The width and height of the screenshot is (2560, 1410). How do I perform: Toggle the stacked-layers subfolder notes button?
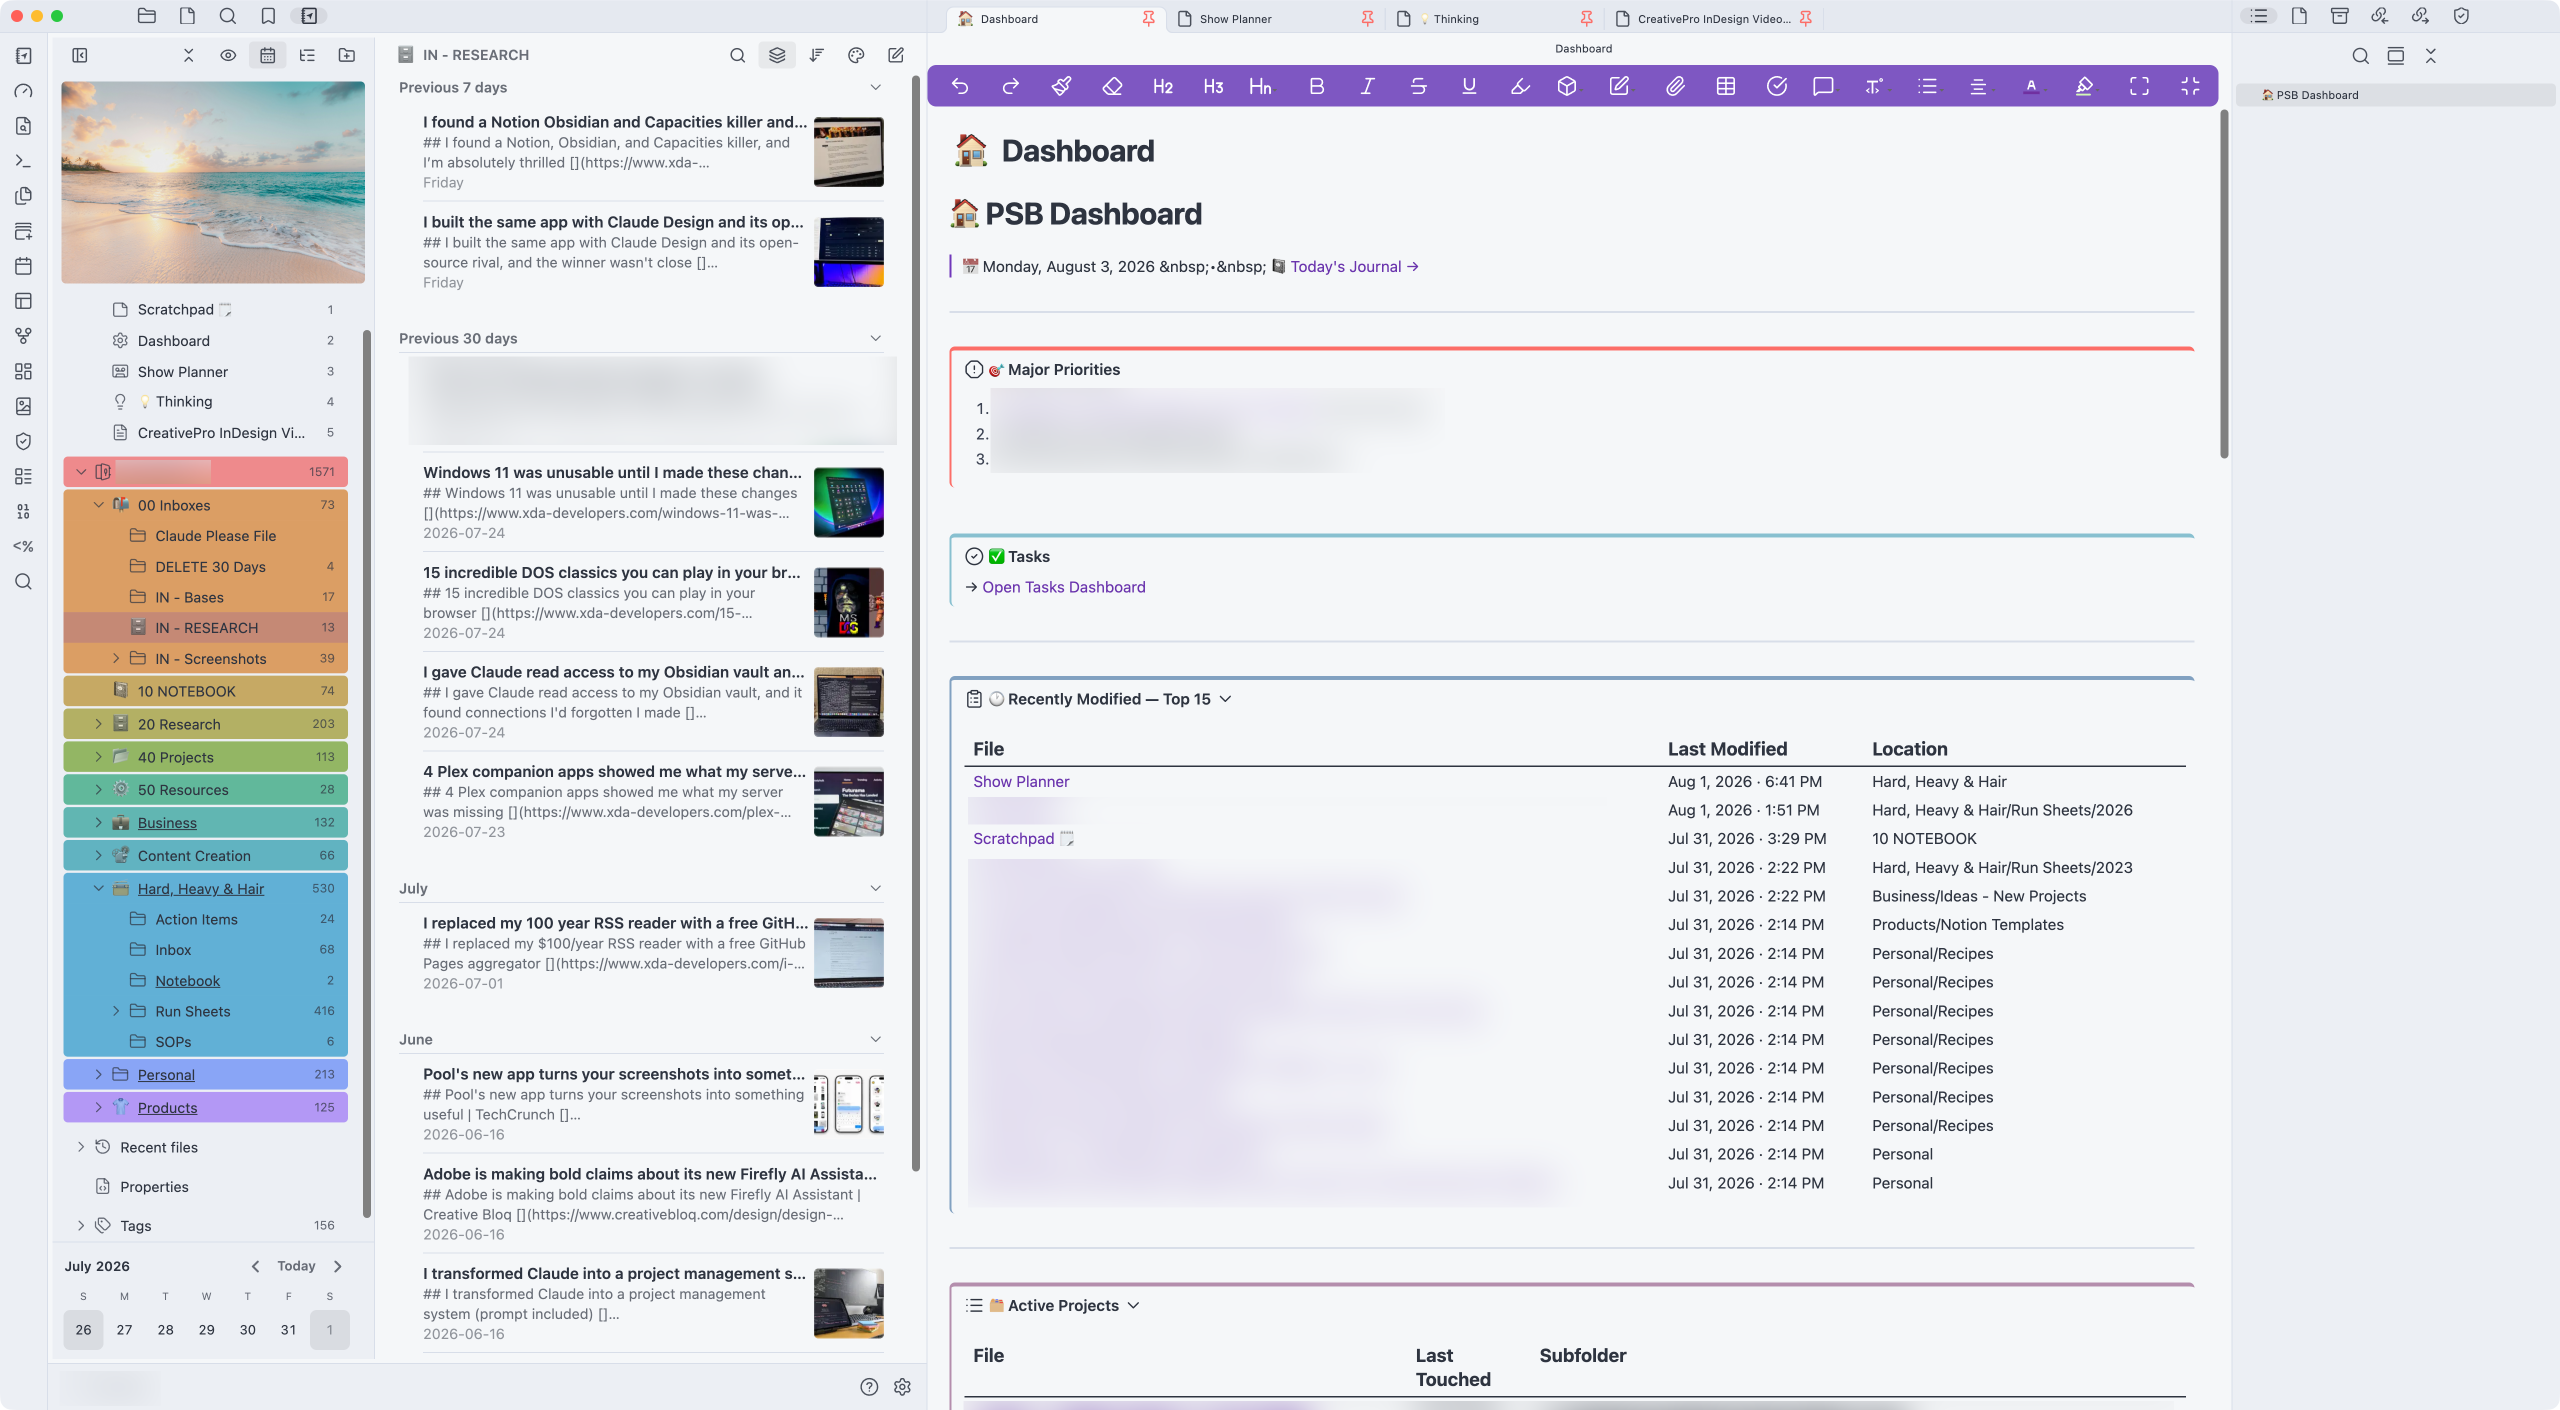point(777,55)
